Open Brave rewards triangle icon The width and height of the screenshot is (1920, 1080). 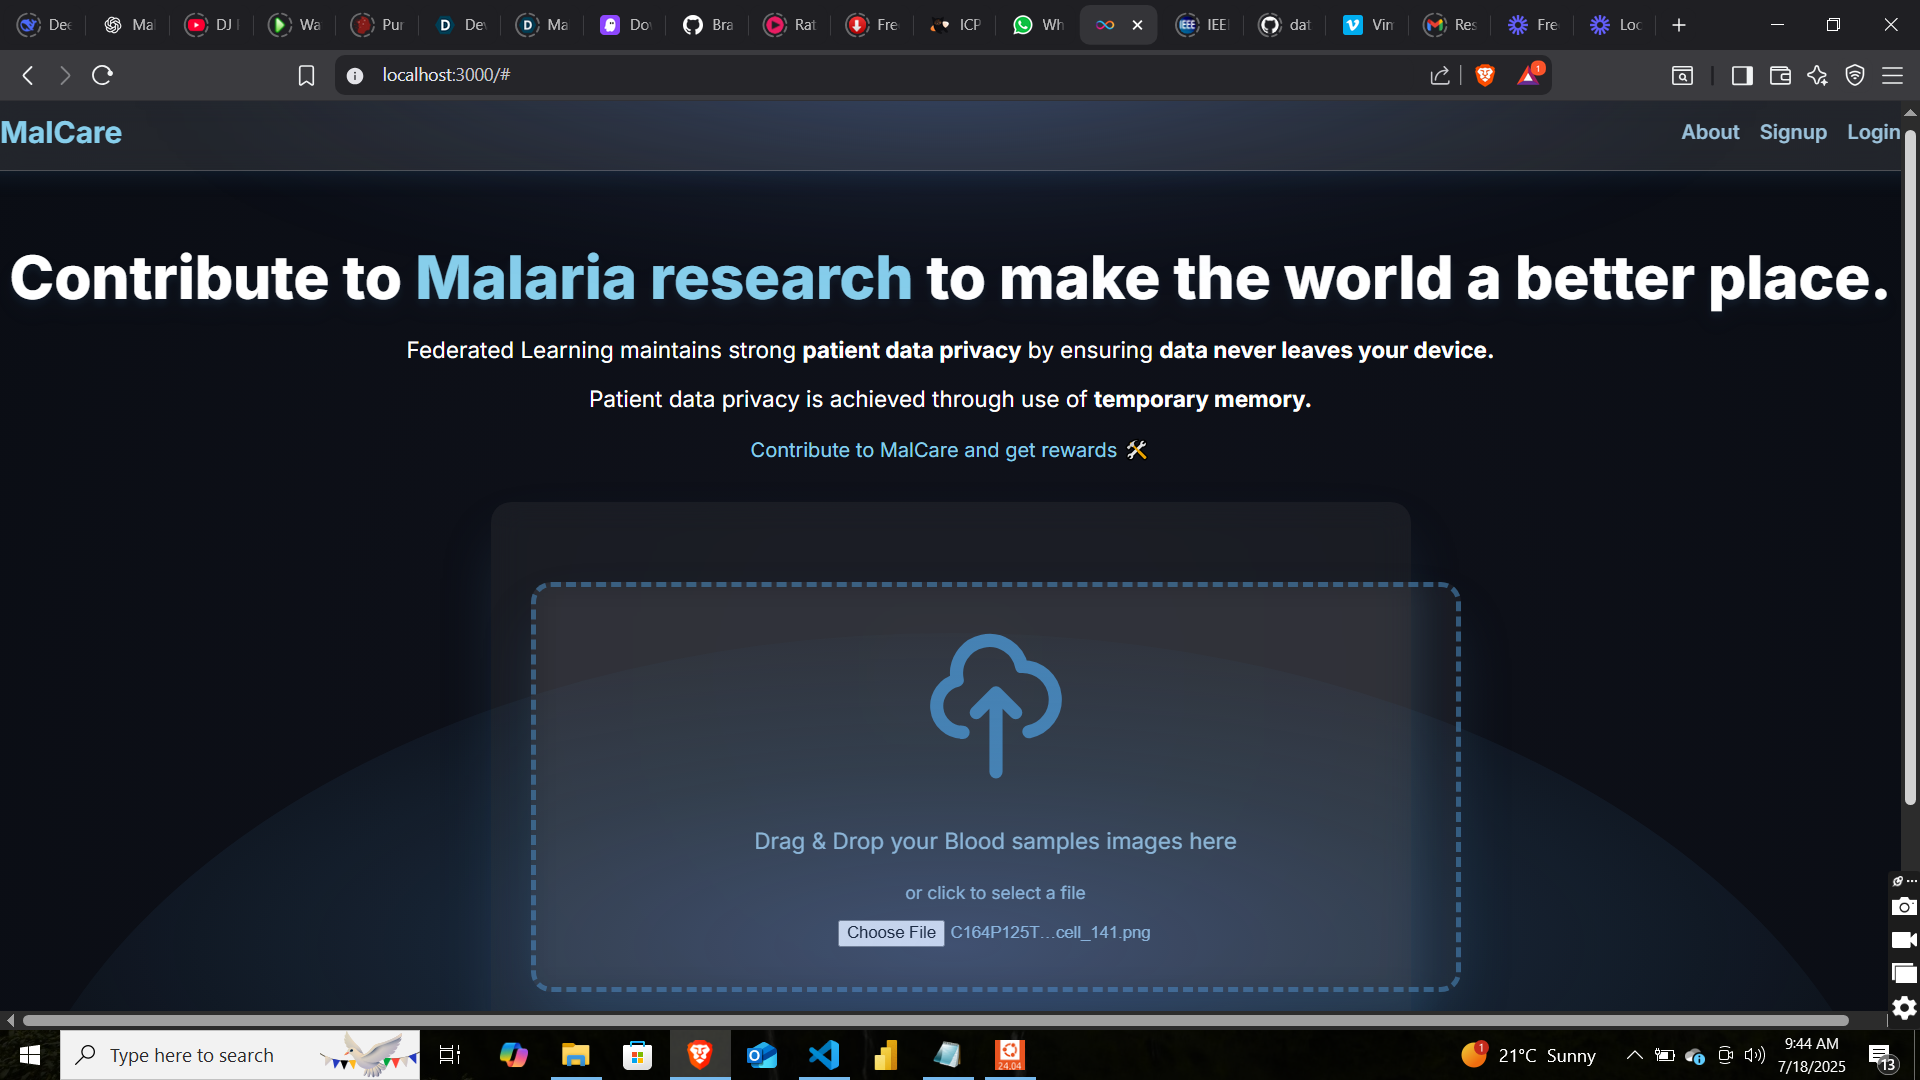click(x=1529, y=75)
